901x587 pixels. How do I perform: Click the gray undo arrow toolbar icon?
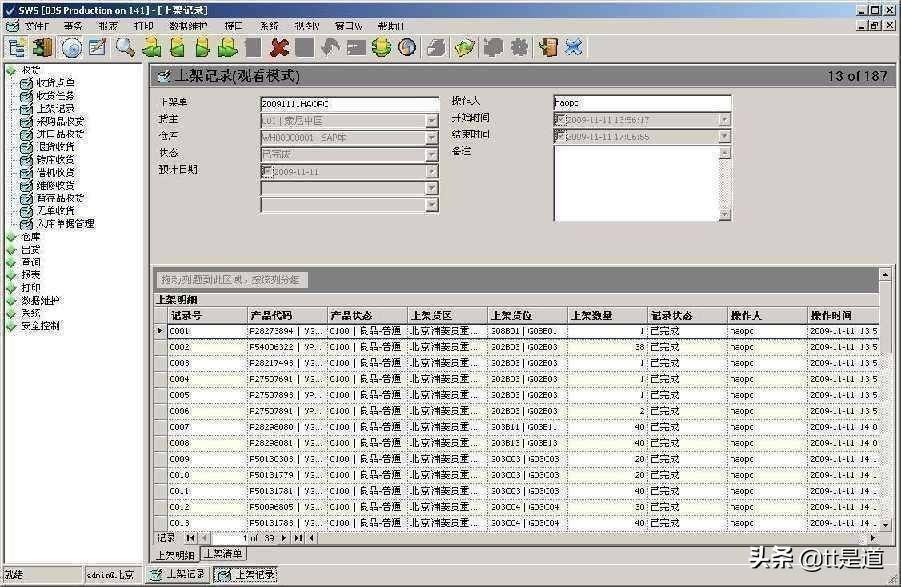pos(330,48)
